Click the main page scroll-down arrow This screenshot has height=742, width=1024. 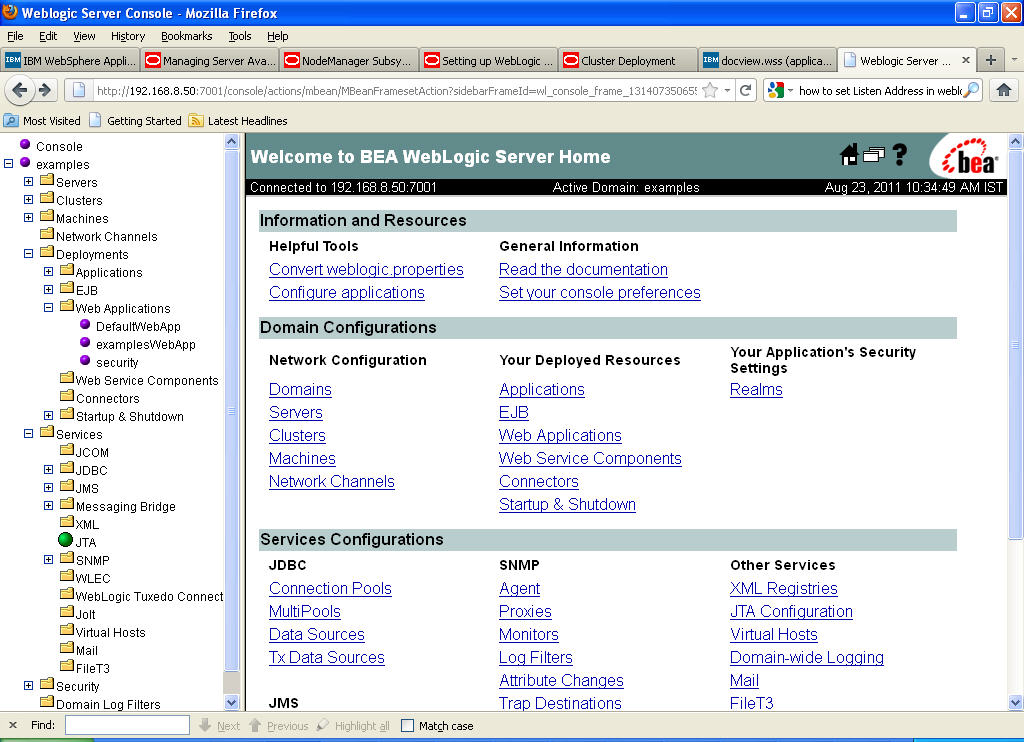click(x=1016, y=703)
